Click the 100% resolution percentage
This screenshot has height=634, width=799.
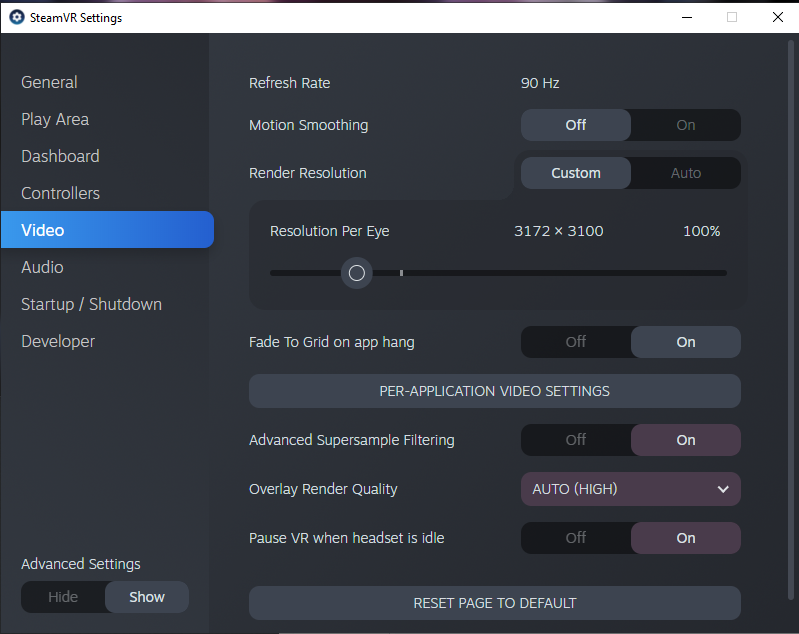(702, 231)
